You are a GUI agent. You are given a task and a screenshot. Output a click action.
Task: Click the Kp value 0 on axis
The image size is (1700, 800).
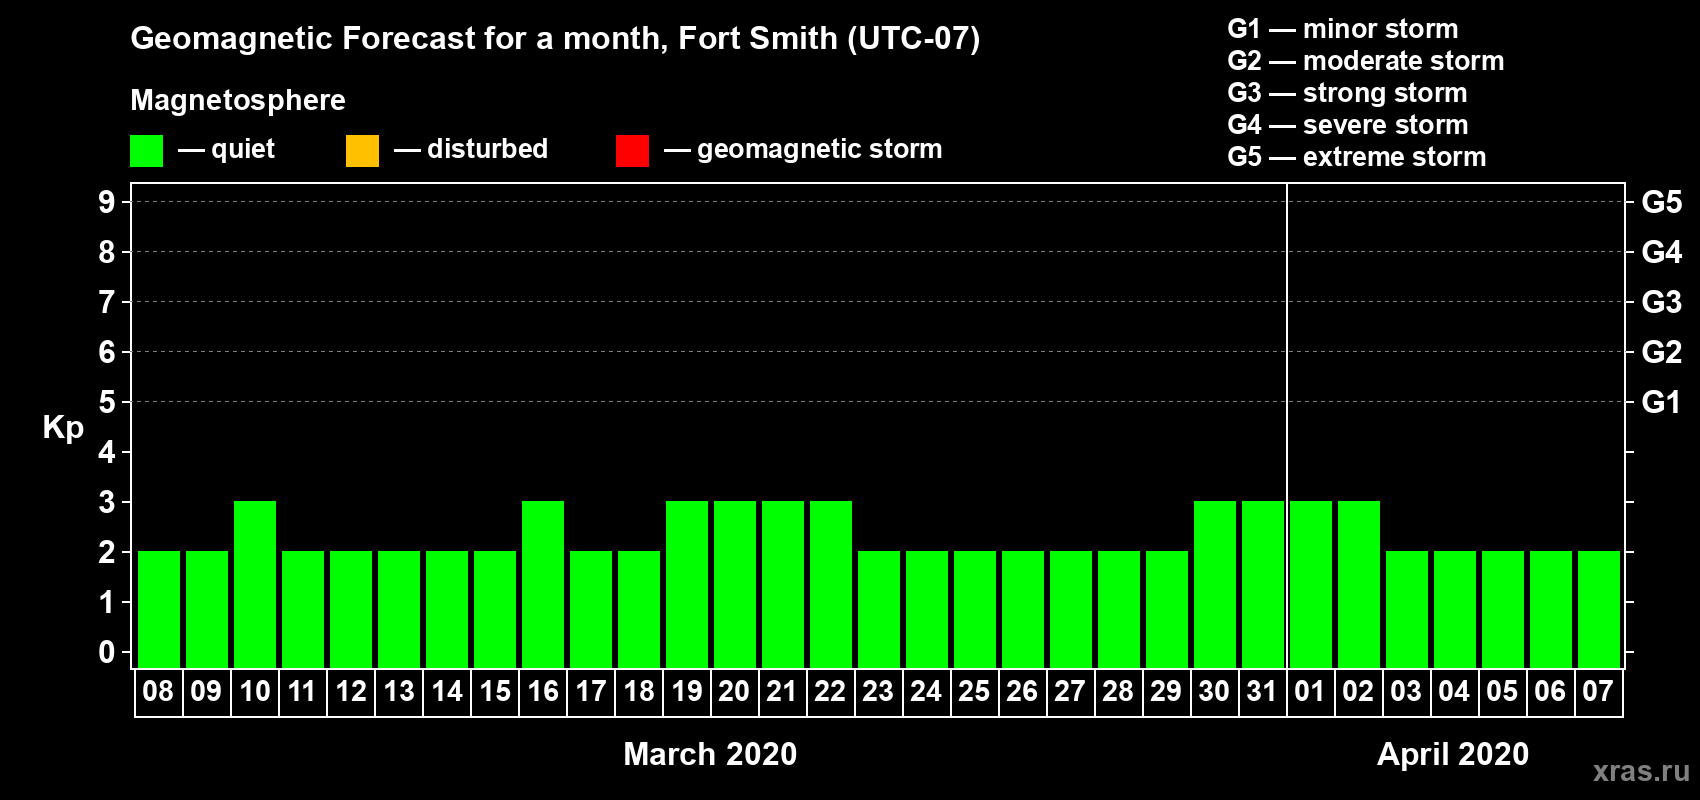[106, 652]
